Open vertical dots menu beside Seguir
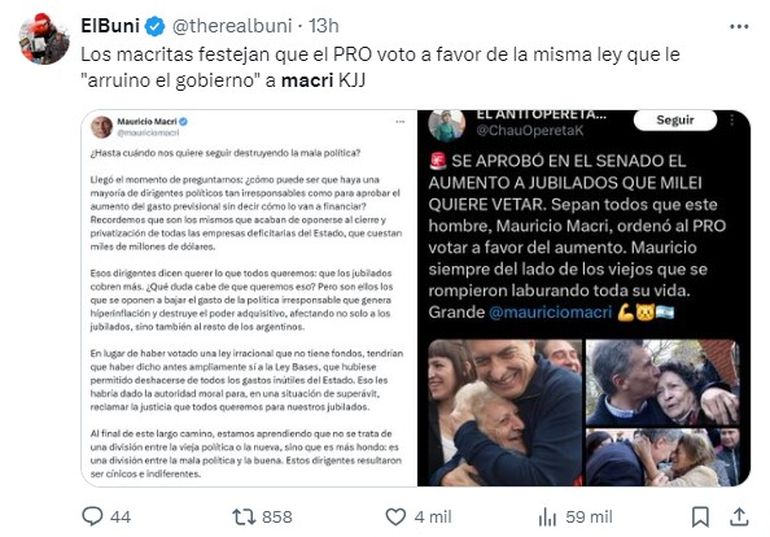Viewport: 770px width, 537px height. pyautogui.click(x=732, y=120)
